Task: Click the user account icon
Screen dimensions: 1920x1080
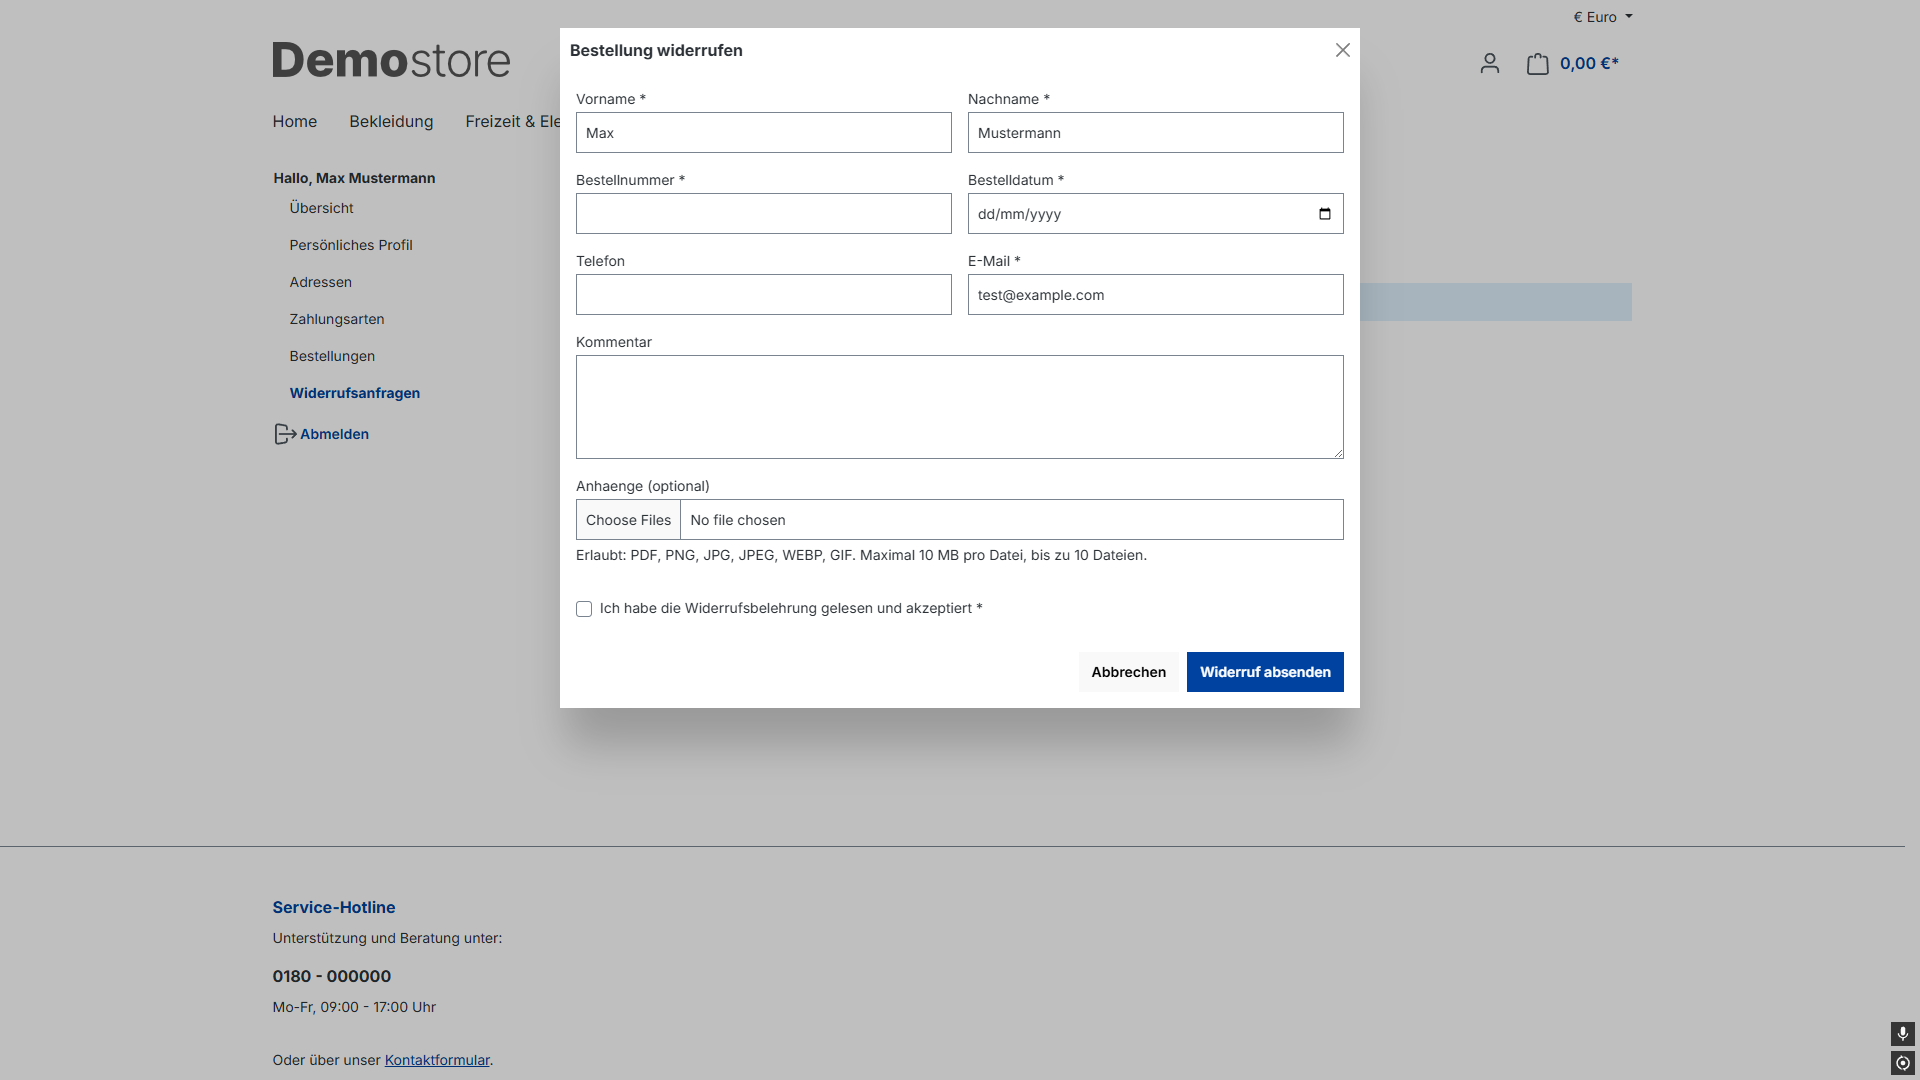Action: coord(1489,64)
